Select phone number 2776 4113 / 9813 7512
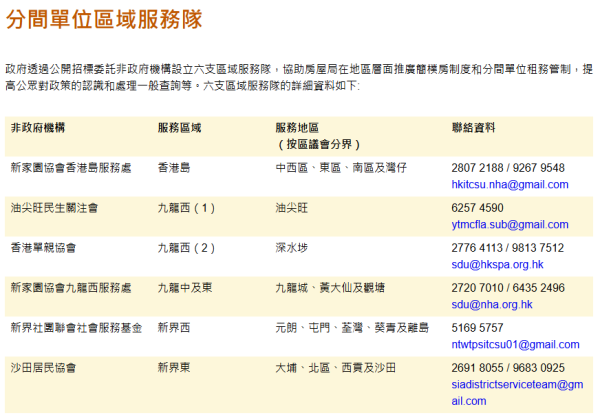 [x=507, y=248]
